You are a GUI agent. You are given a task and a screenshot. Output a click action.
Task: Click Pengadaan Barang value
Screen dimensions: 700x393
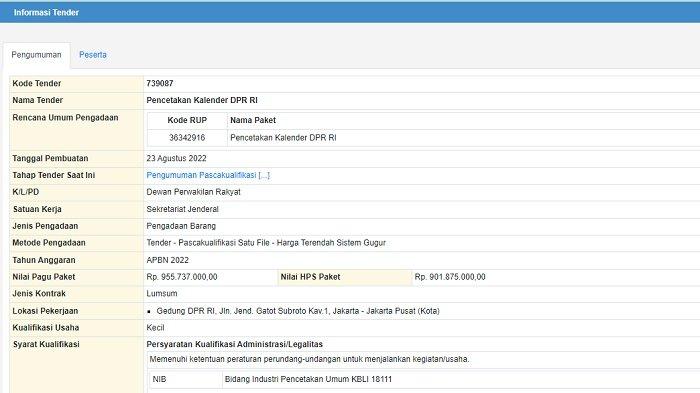tap(181, 226)
